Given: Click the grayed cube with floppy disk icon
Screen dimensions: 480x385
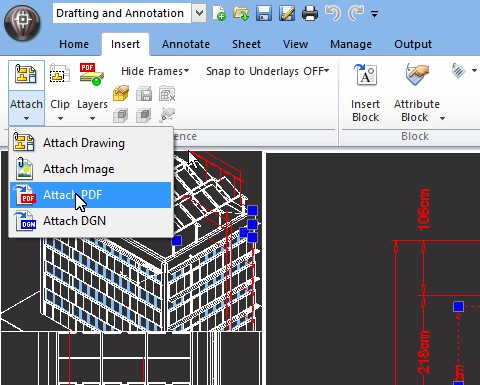Looking at the screenshot, I should tap(144, 94).
